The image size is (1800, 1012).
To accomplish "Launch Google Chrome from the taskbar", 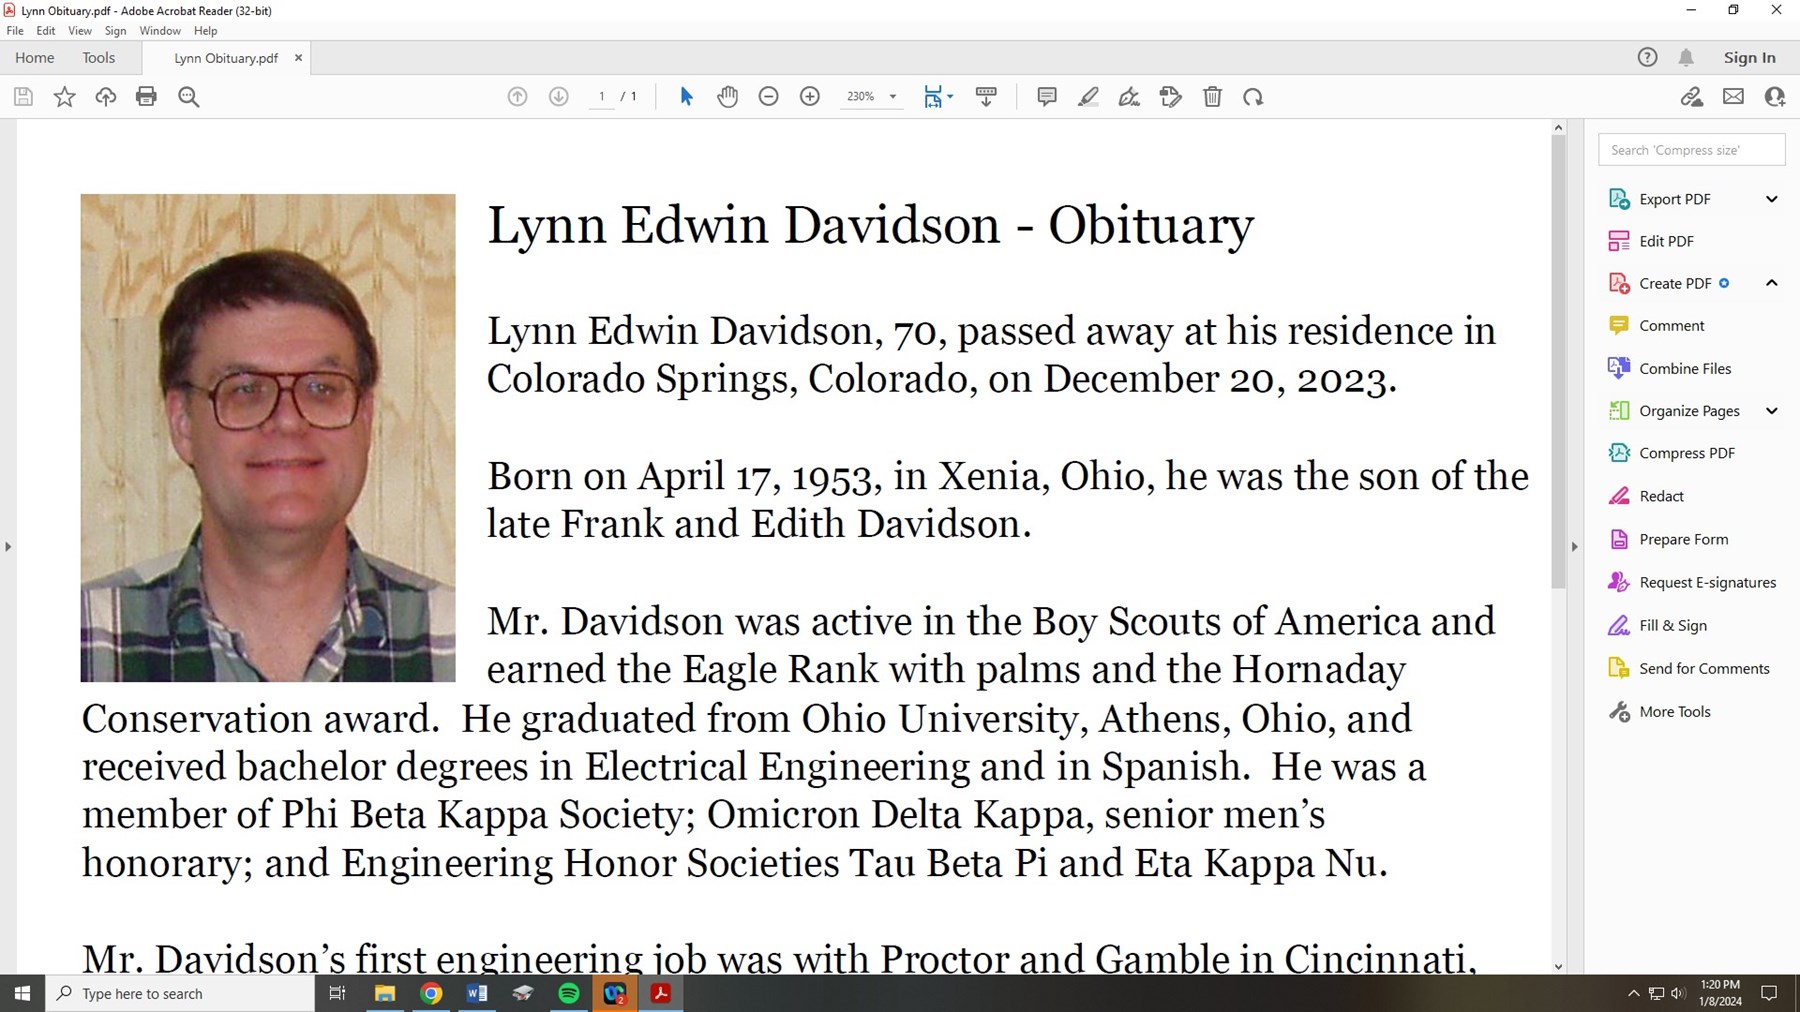I will tap(431, 993).
